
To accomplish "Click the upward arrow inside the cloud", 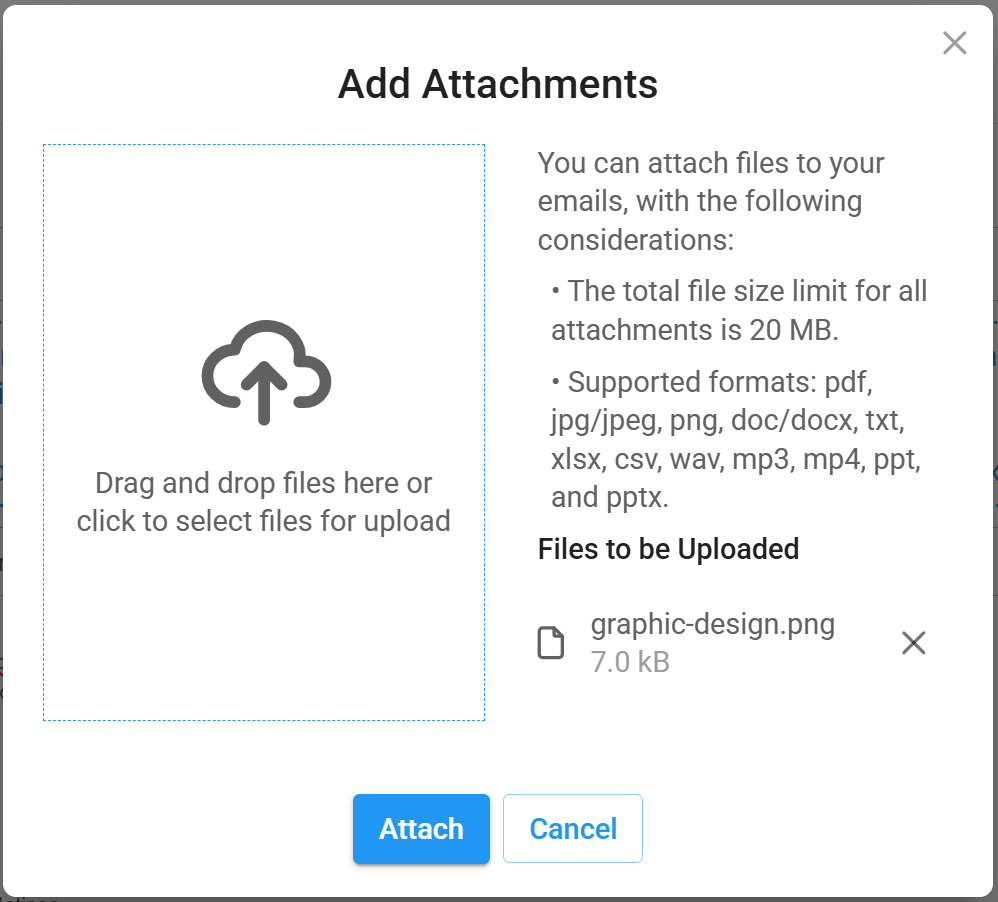I will (x=264, y=393).
